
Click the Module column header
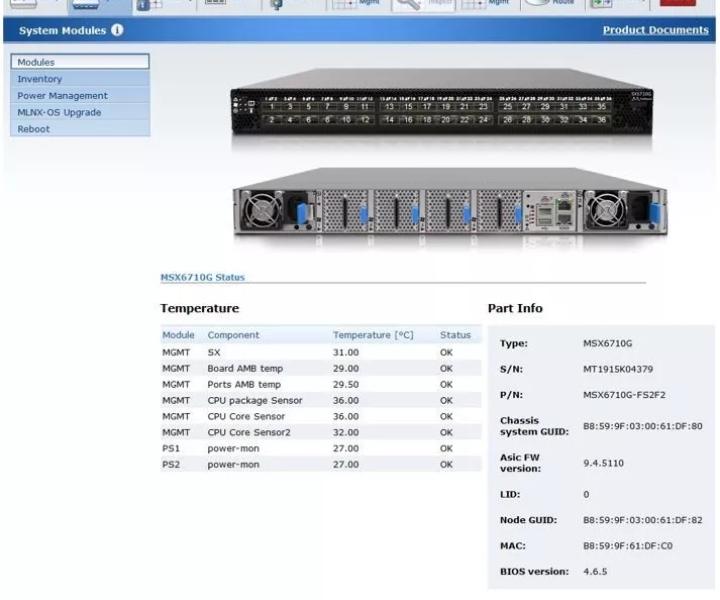(x=178, y=335)
